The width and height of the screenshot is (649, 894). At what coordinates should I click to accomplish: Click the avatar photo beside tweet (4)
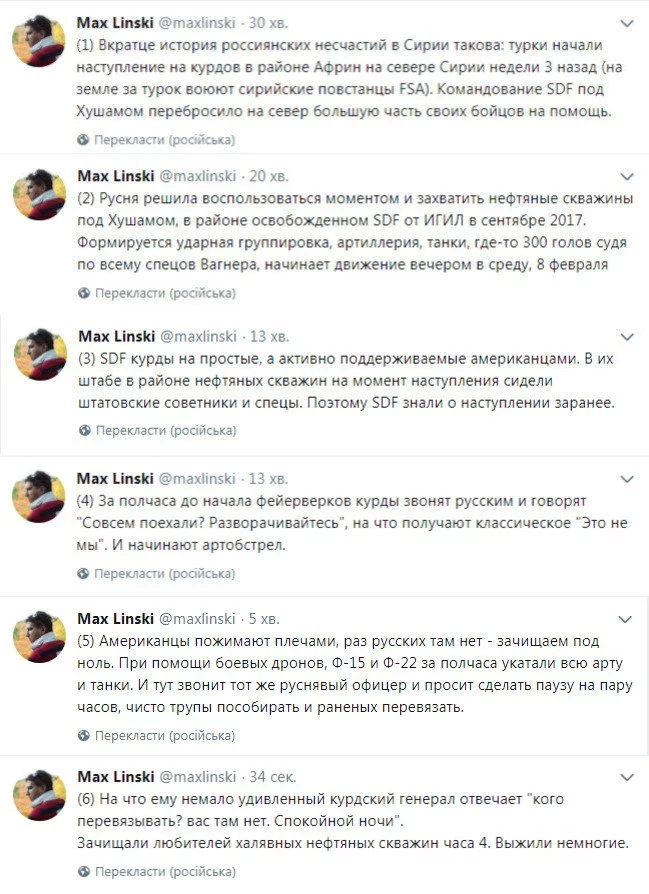39,499
